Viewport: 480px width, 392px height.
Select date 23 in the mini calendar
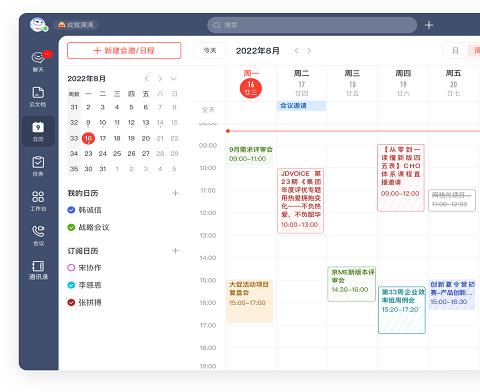point(88,154)
